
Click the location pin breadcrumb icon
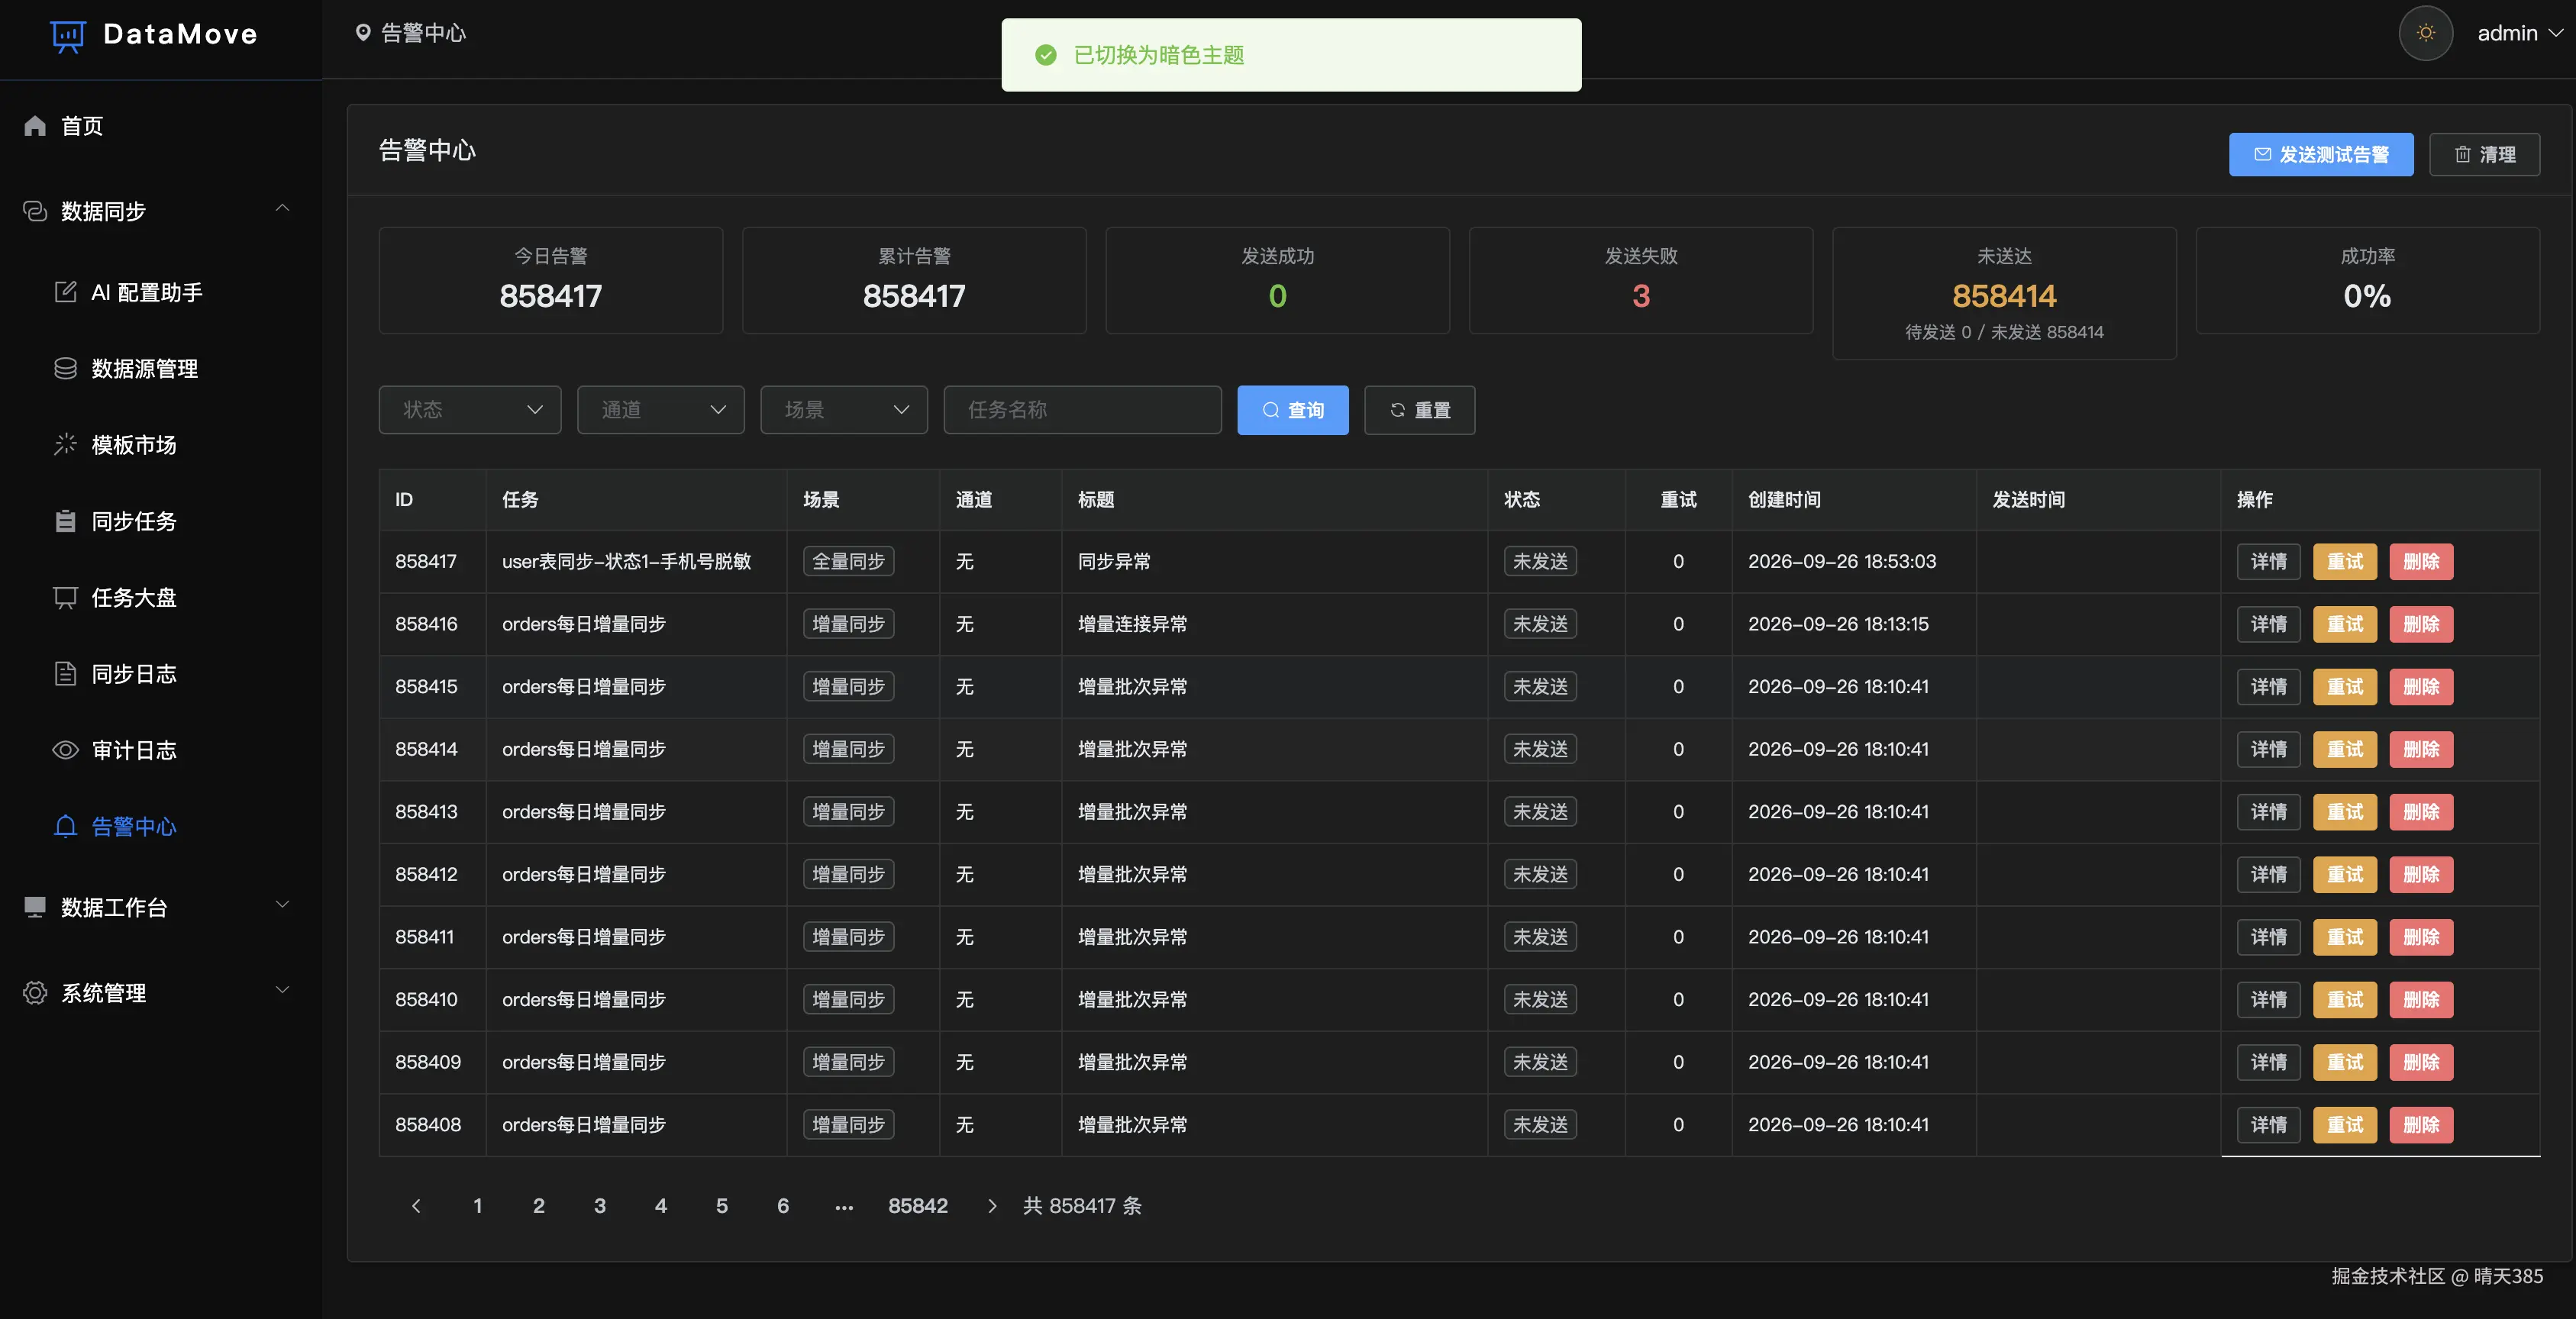pyautogui.click(x=363, y=33)
